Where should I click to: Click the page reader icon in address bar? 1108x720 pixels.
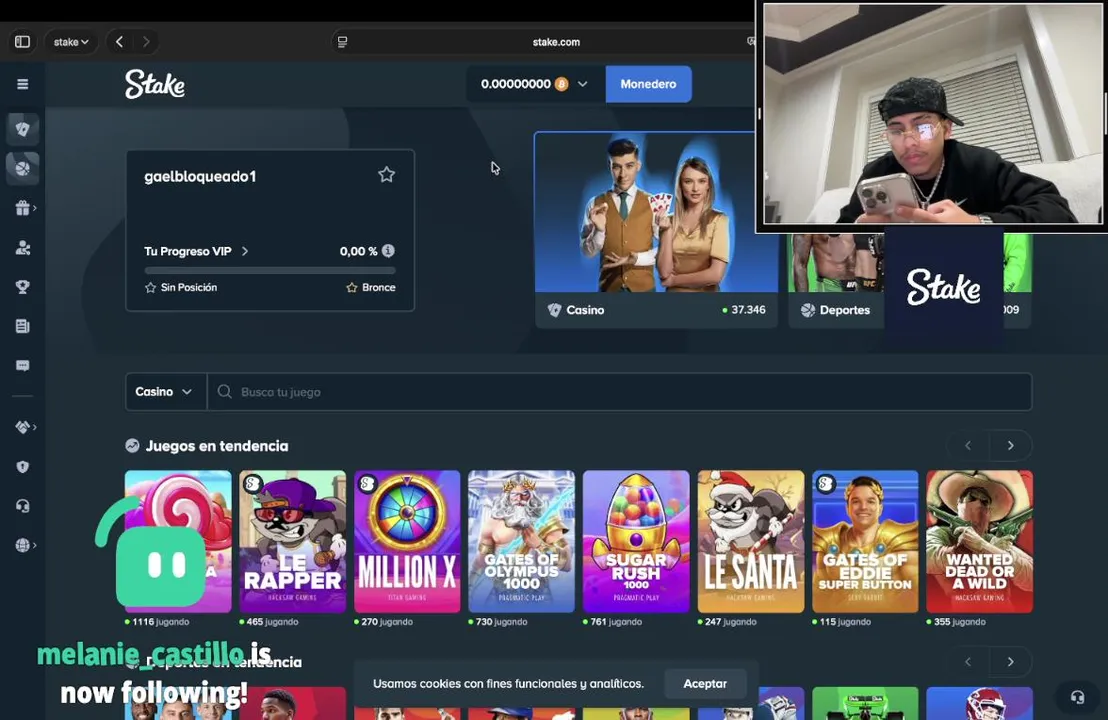coord(342,42)
